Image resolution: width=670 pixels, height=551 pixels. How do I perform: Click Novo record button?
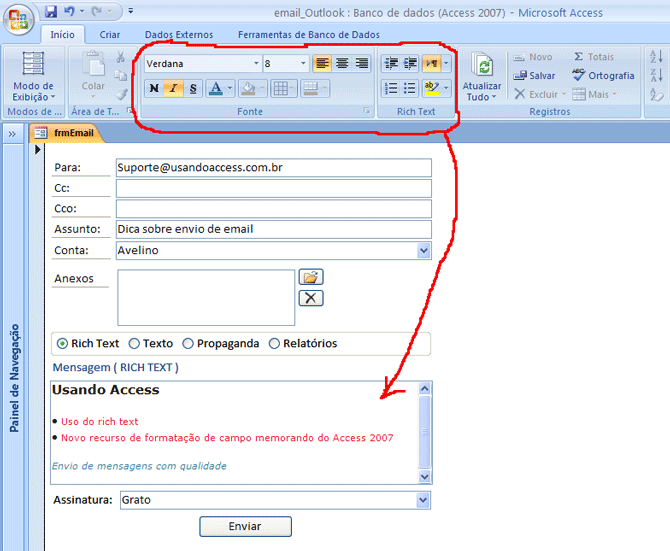[532, 57]
